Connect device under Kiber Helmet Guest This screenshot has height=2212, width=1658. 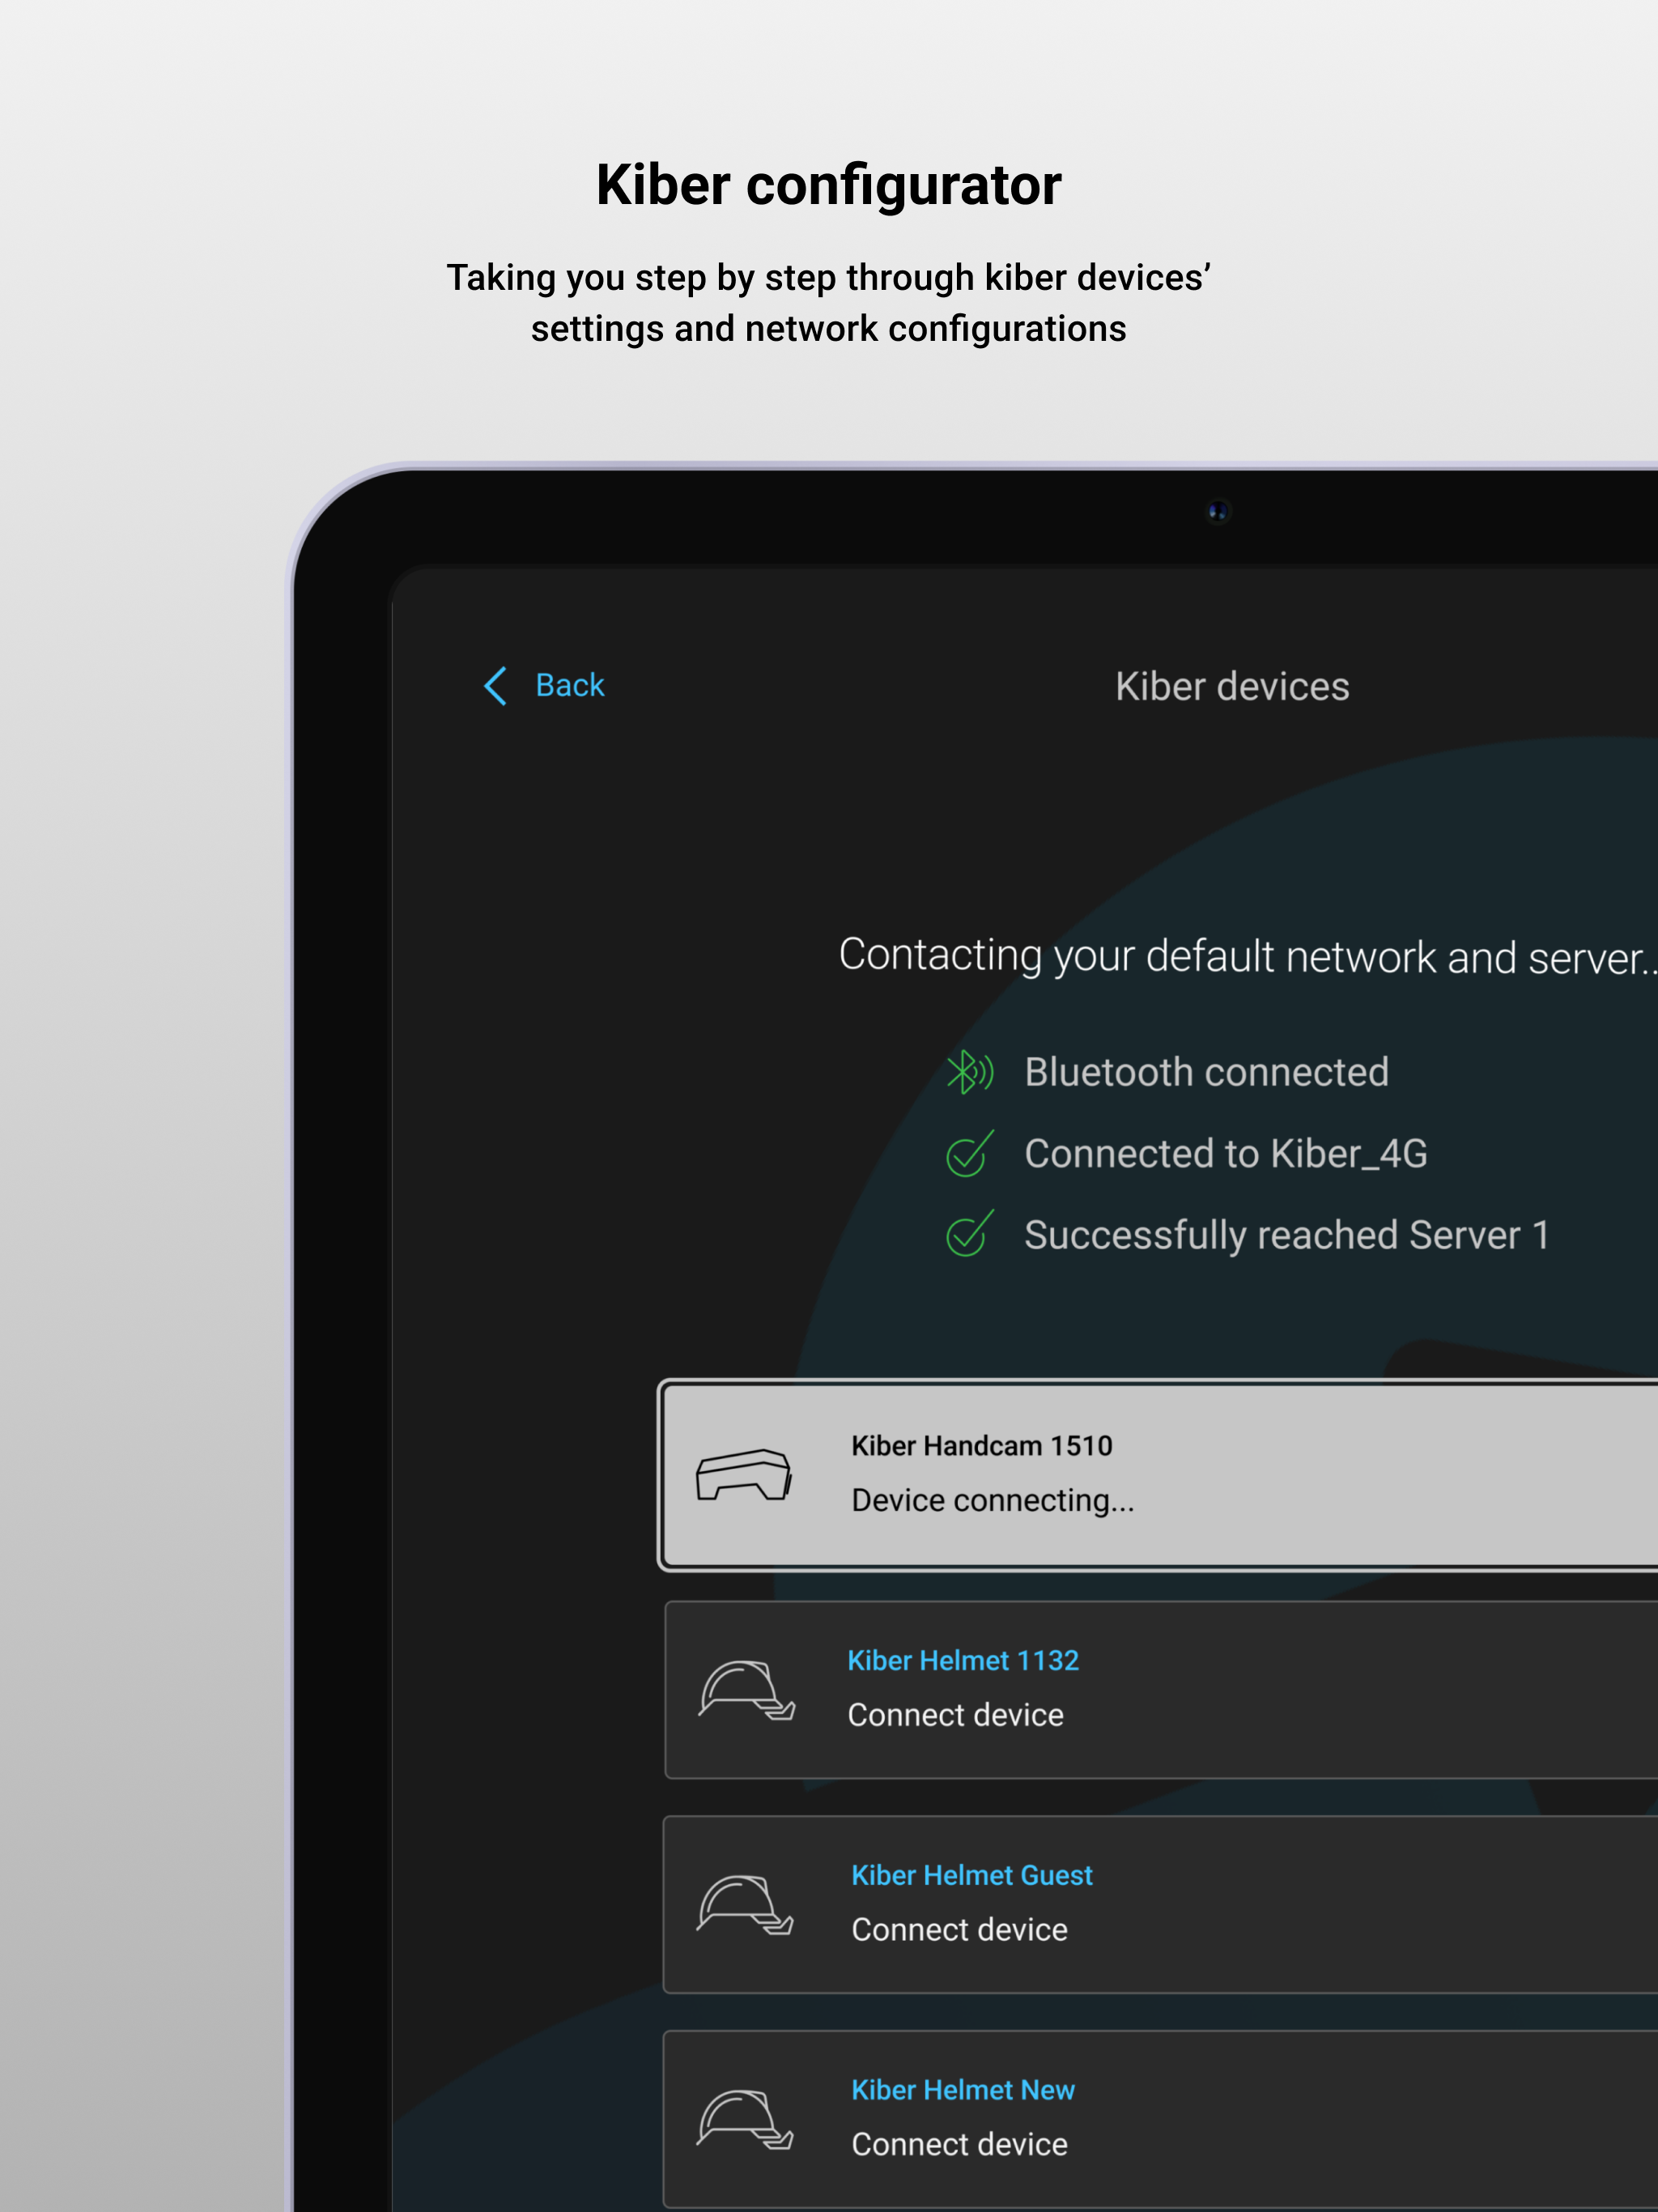tap(959, 1930)
